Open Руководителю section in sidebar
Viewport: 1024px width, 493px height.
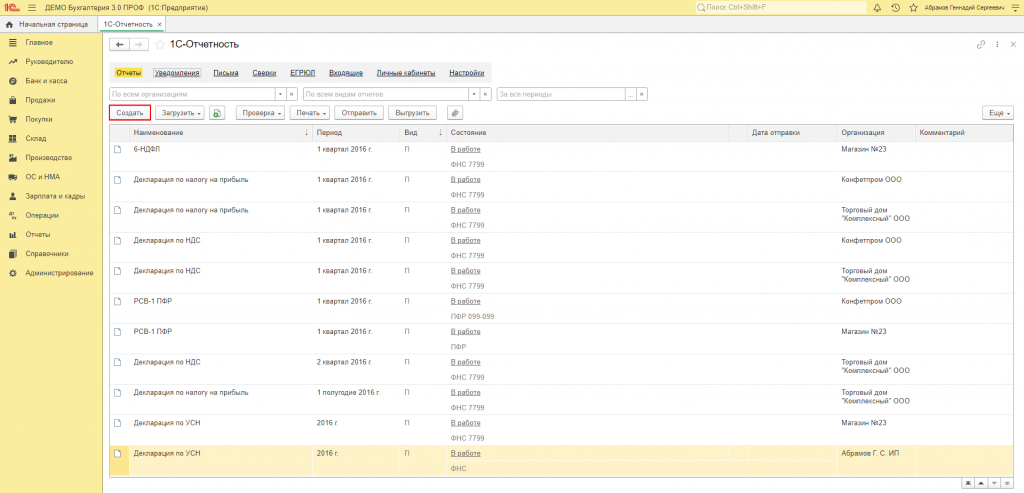point(49,61)
